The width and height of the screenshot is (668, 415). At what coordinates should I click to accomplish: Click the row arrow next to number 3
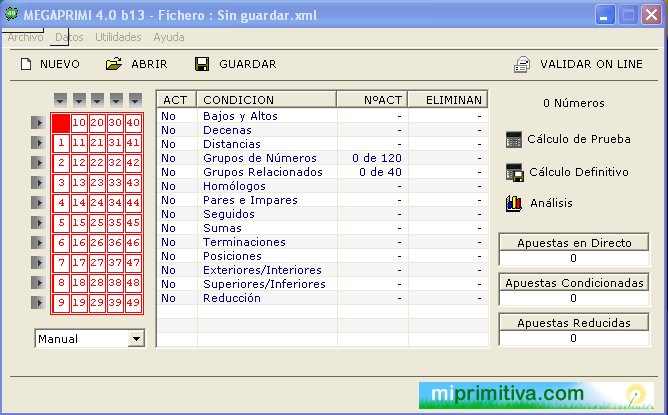[38, 182]
